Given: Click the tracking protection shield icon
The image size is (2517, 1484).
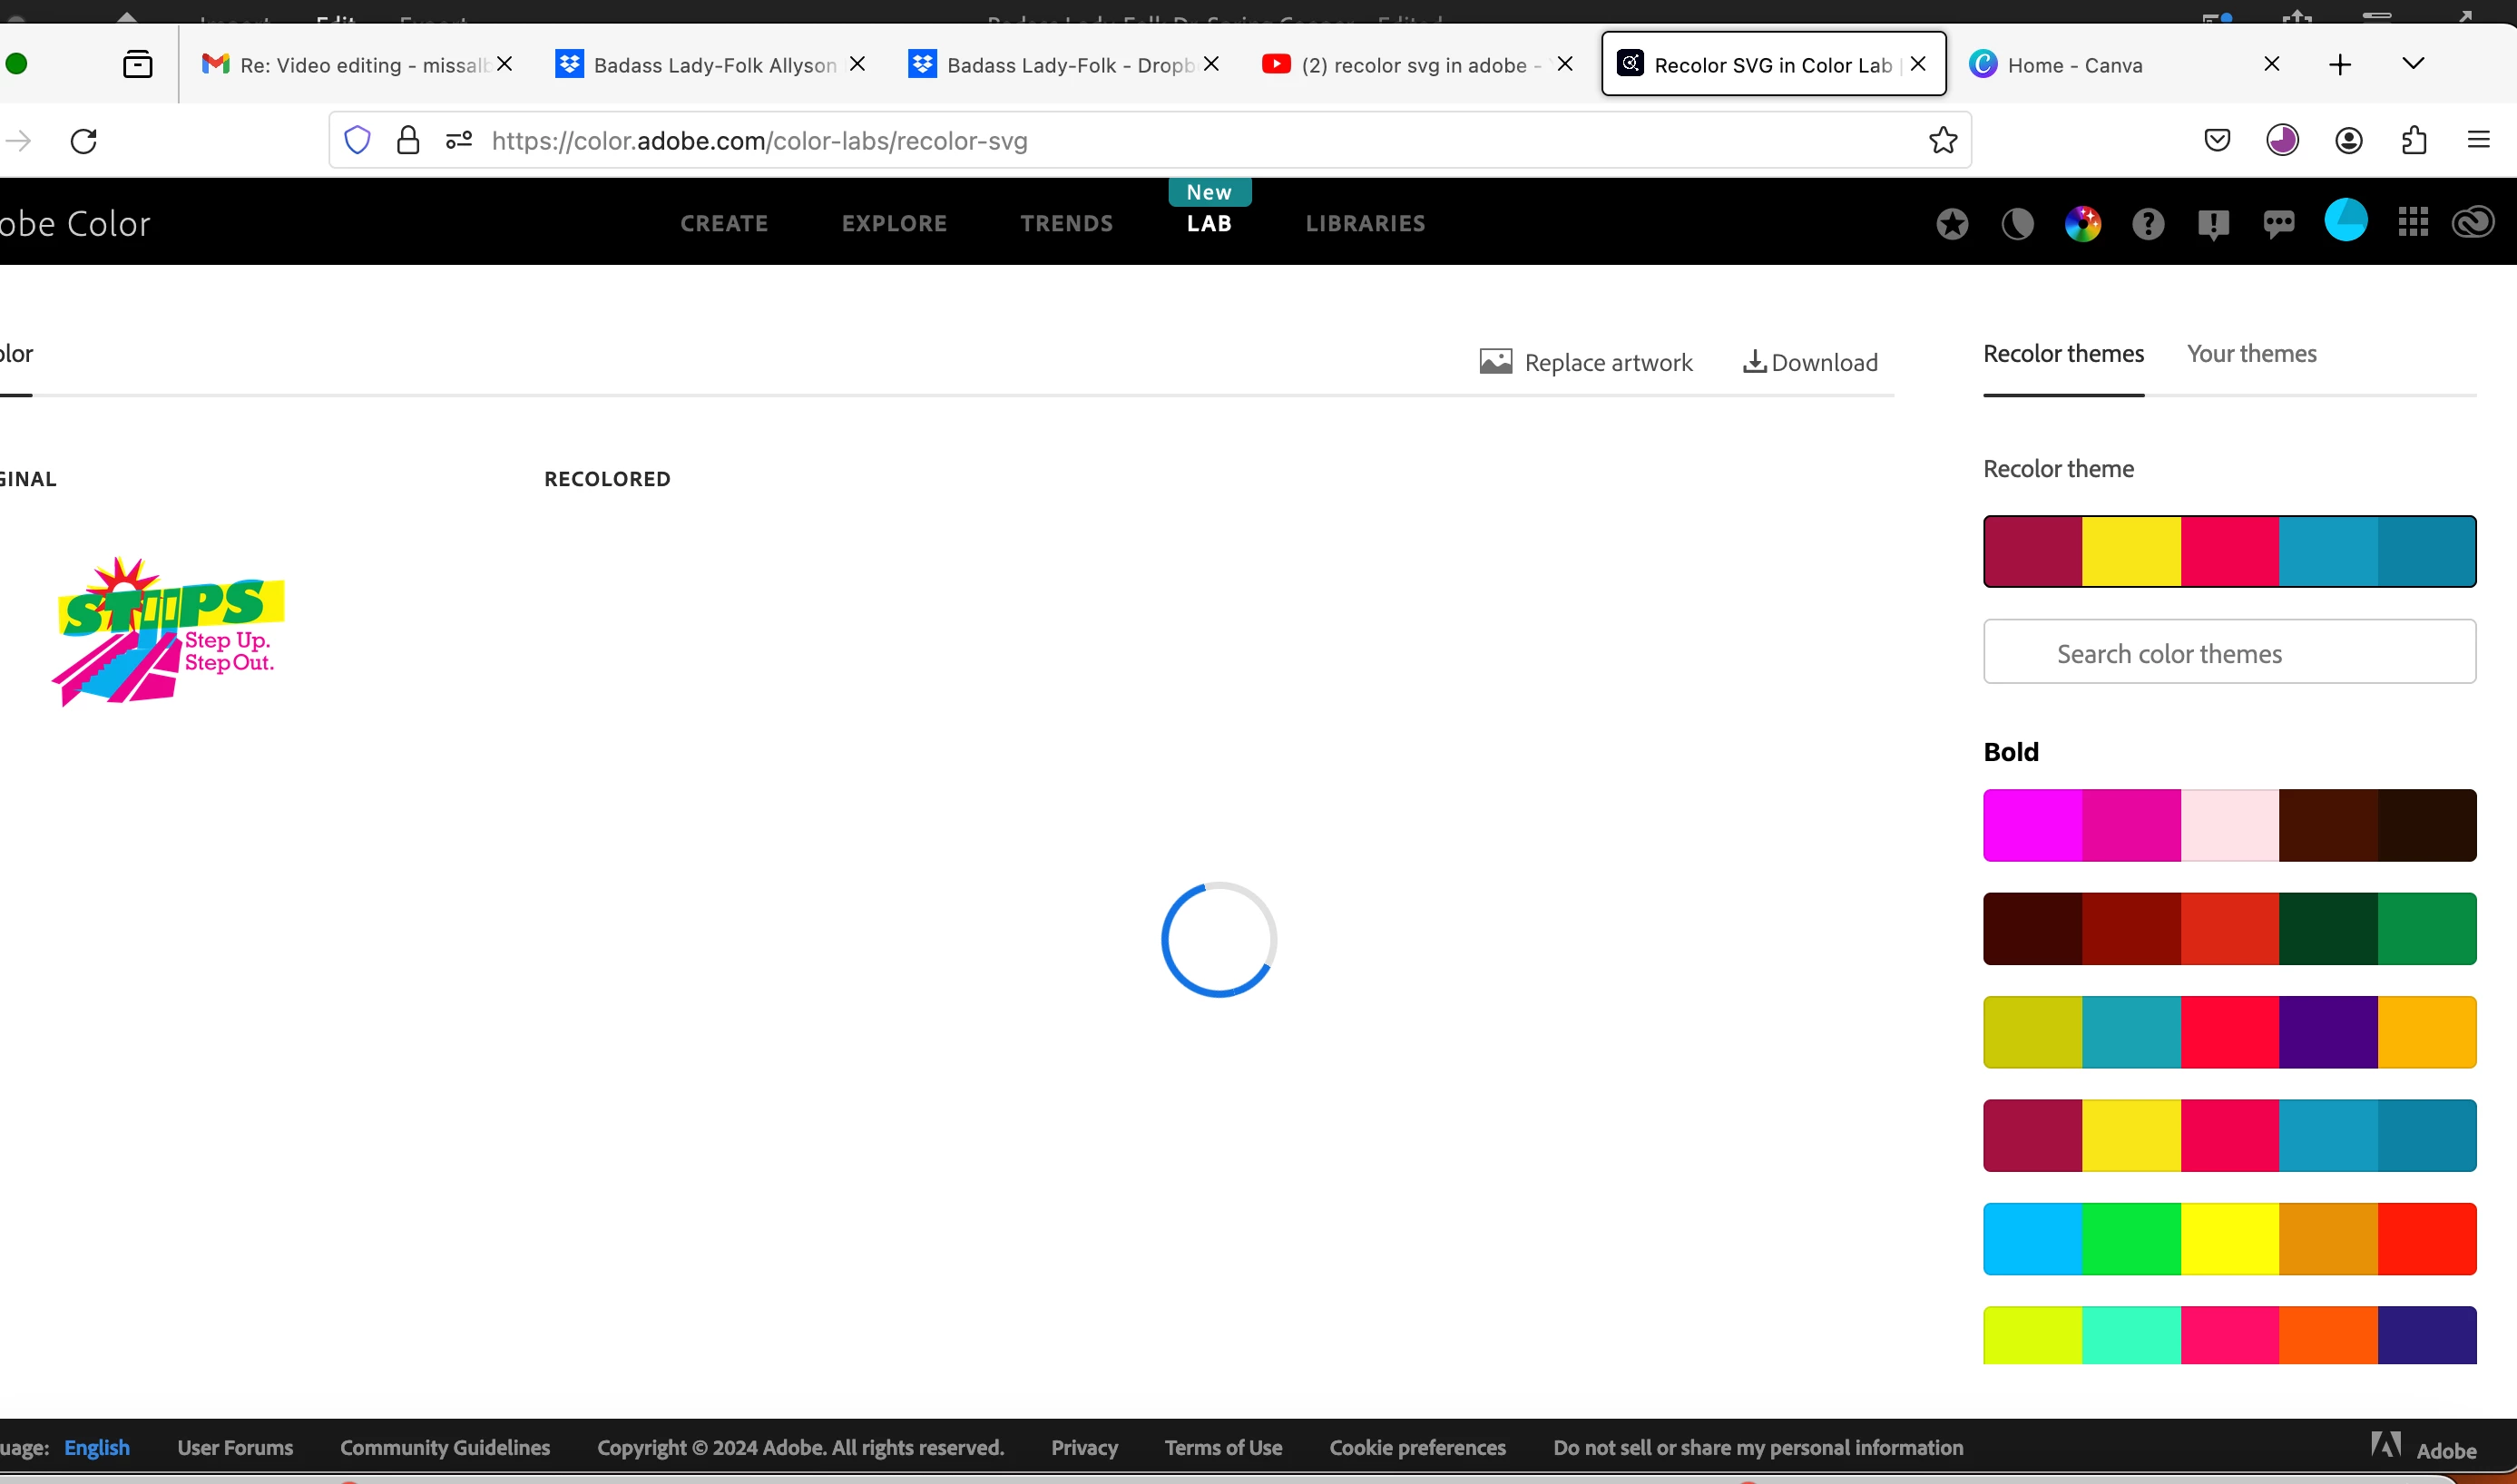Looking at the screenshot, I should pyautogui.click(x=357, y=140).
